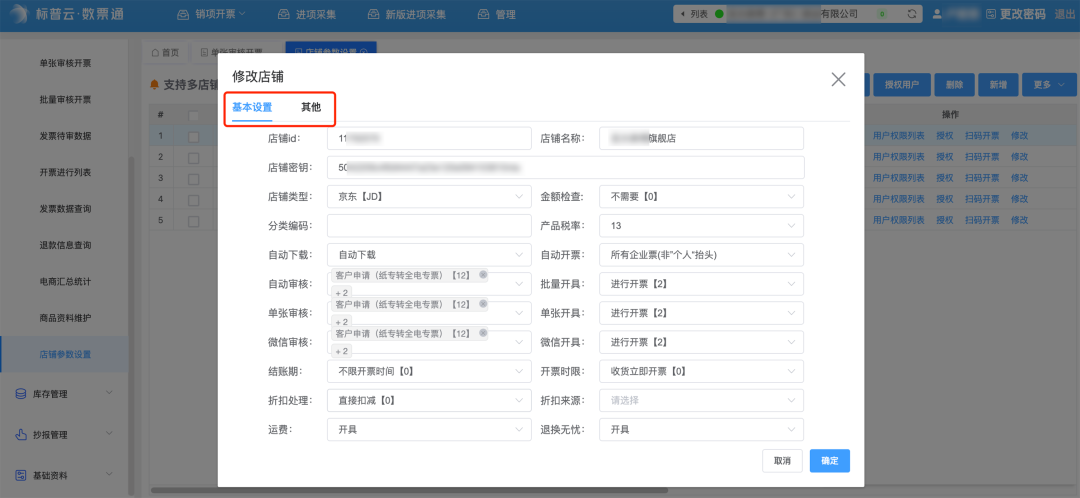Click the 抄报管理 sidebar icon
This screenshot has width=1080, height=498.
point(21,435)
